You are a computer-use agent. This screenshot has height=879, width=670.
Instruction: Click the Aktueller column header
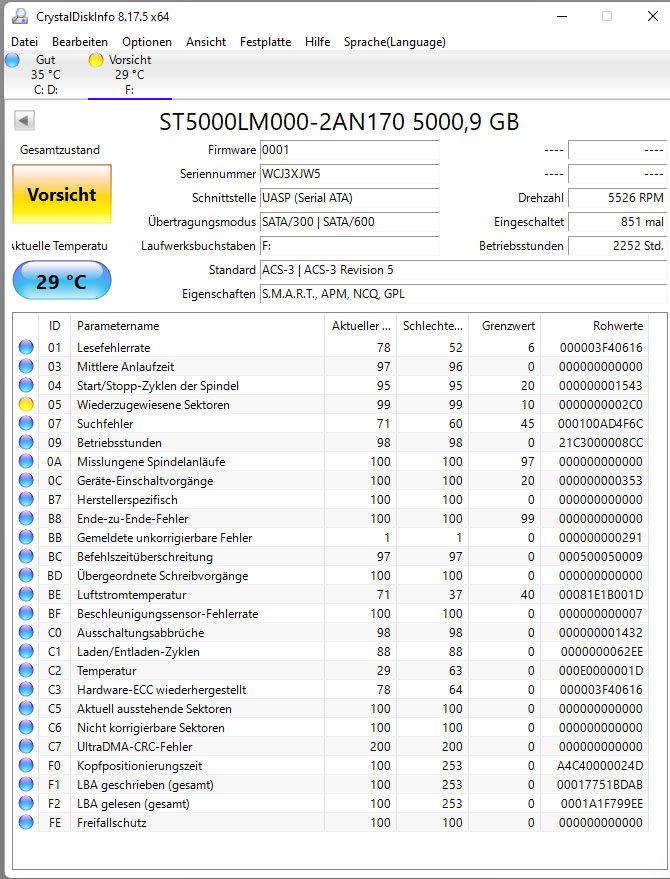[x=361, y=326]
